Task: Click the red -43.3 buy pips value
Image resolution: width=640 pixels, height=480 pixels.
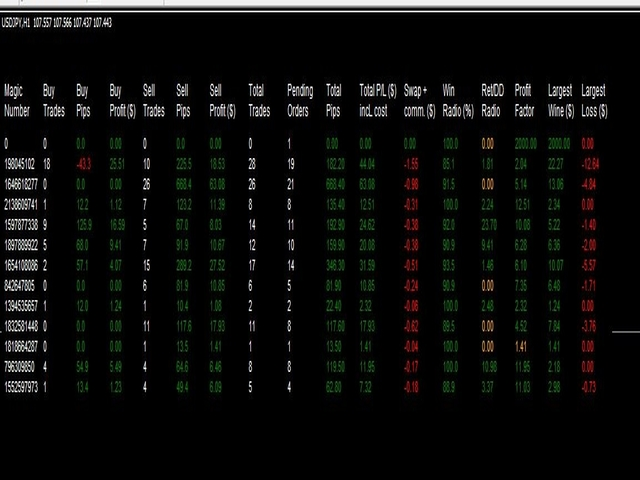Action: pos(84,164)
